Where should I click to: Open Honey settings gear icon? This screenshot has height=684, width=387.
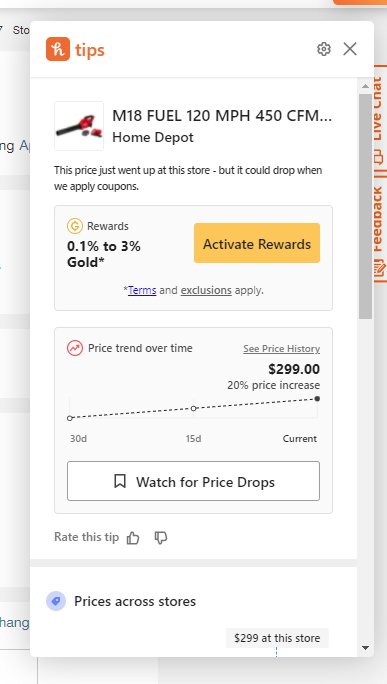point(323,49)
